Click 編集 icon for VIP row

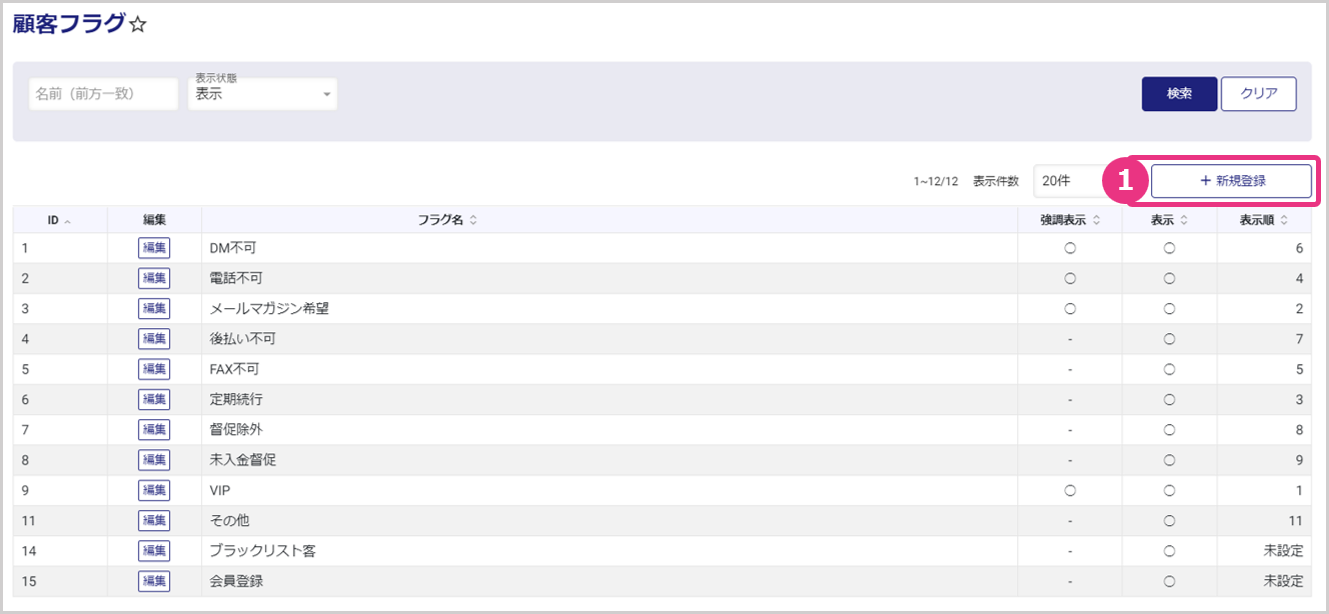(x=154, y=490)
